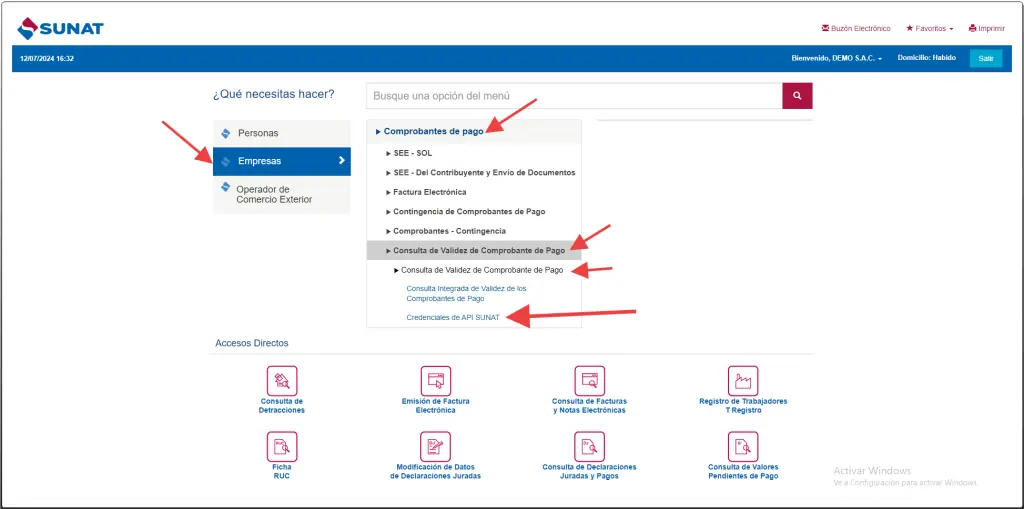Open the Emisión de Factura Electrónica text link
The width and height of the screenshot is (1024, 509).
tap(436, 406)
